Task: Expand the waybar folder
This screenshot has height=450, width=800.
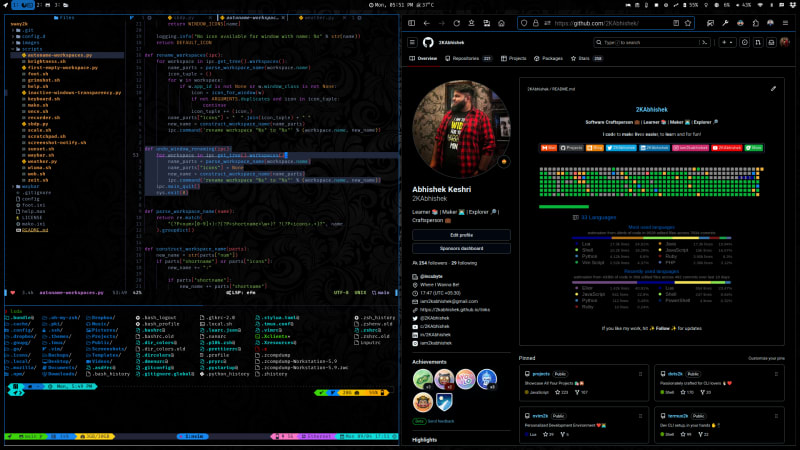Action: pos(26,186)
